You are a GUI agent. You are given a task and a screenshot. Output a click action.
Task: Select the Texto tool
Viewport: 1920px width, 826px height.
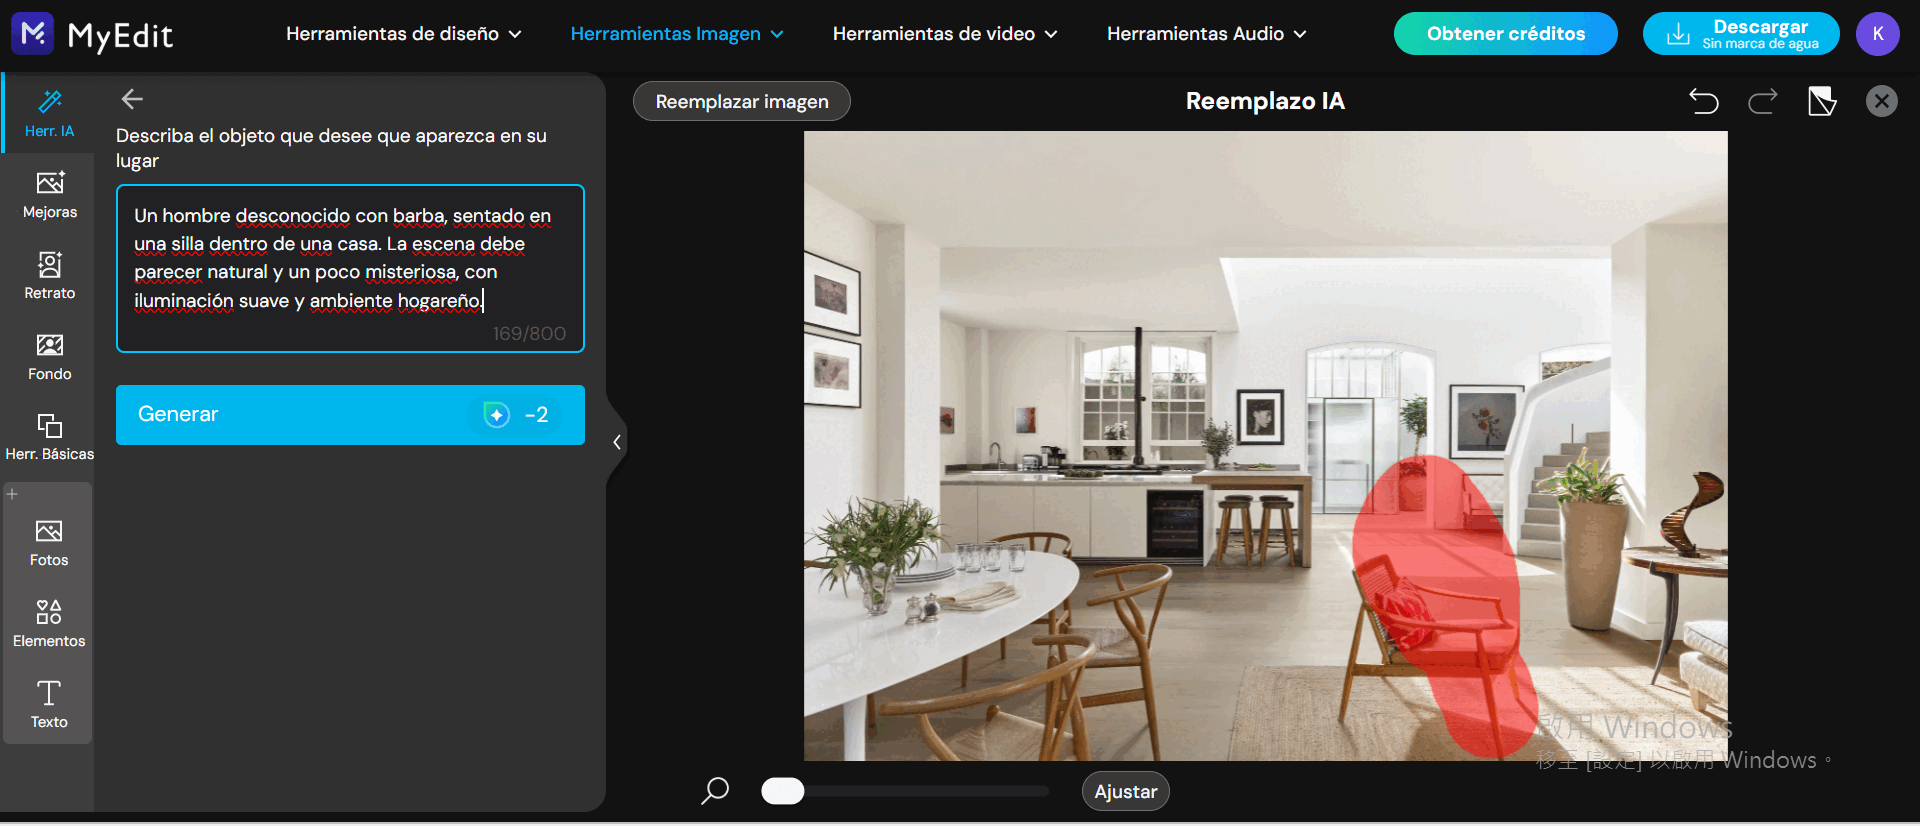pos(49,705)
